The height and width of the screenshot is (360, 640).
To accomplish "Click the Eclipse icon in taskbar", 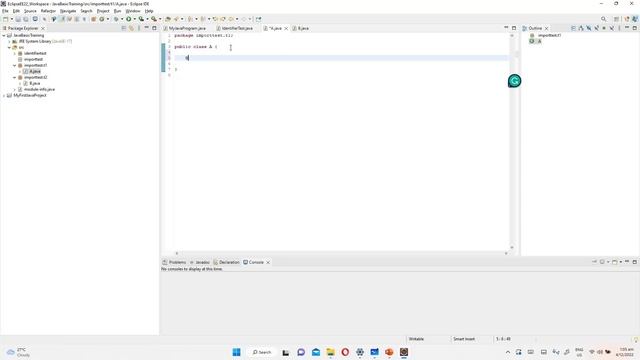I will (x=404, y=352).
